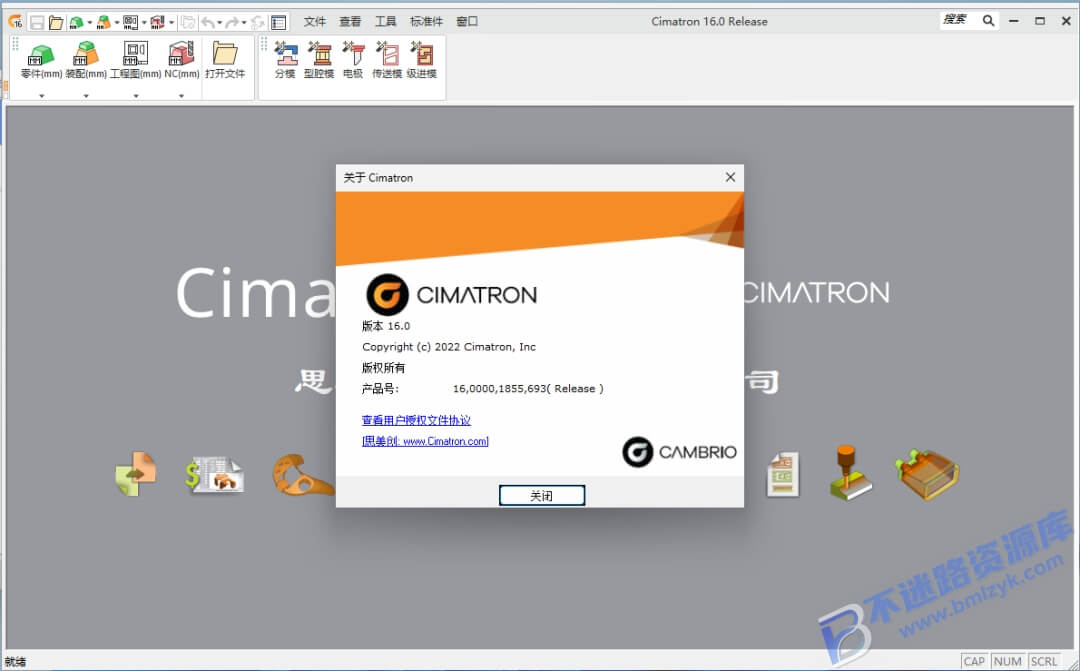The height and width of the screenshot is (671, 1080).
Task: Open the 查看 menu
Action: (350, 21)
